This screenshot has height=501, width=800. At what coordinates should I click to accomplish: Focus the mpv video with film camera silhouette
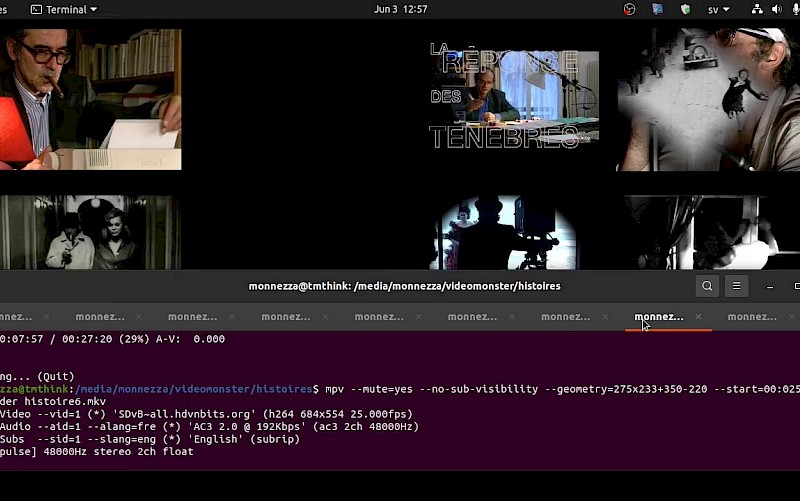pos(505,232)
